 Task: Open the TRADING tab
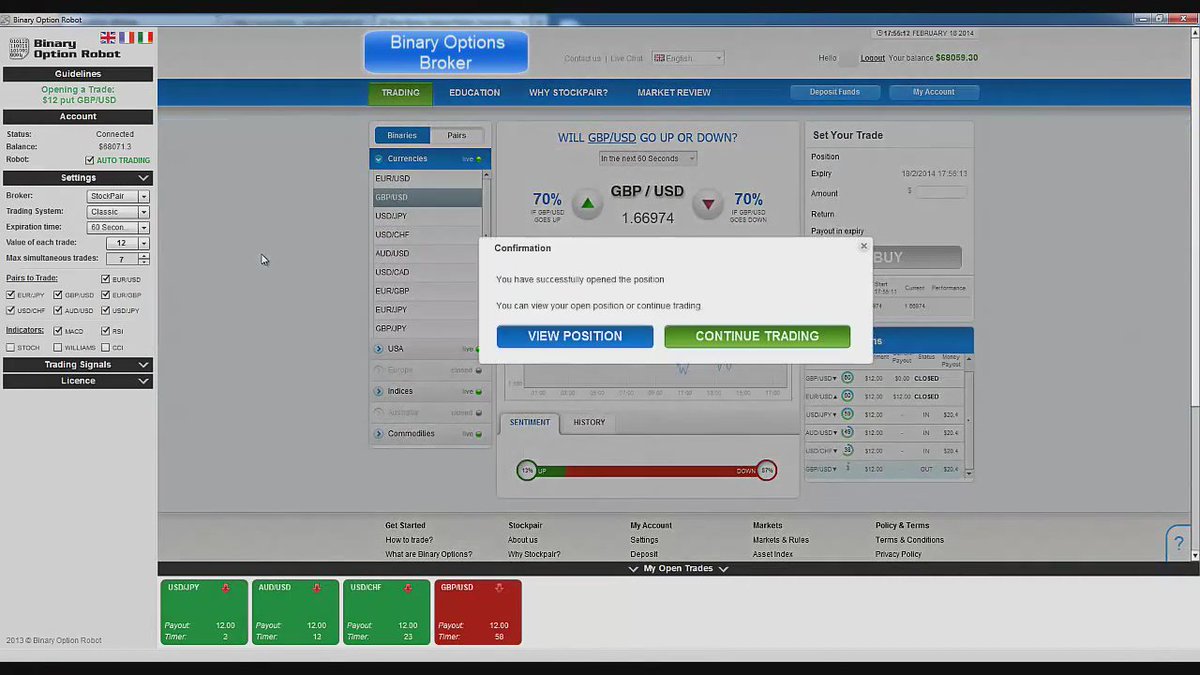400,93
